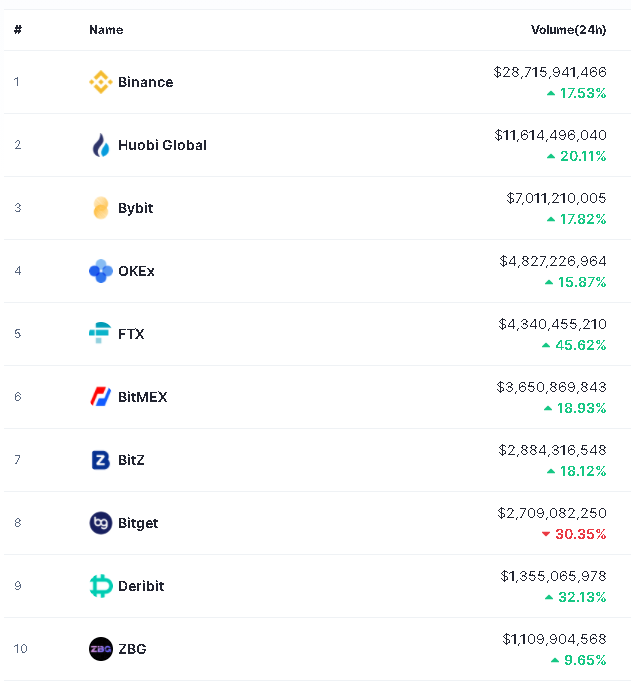Screen dimensions: 631x688
Task: Click the FTX logo icon
Action: (101, 334)
